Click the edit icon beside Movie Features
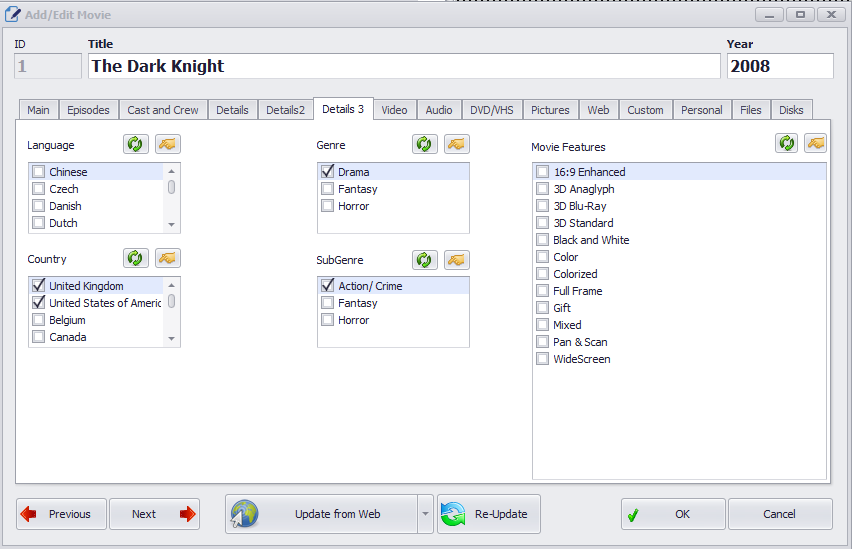 coord(816,143)
